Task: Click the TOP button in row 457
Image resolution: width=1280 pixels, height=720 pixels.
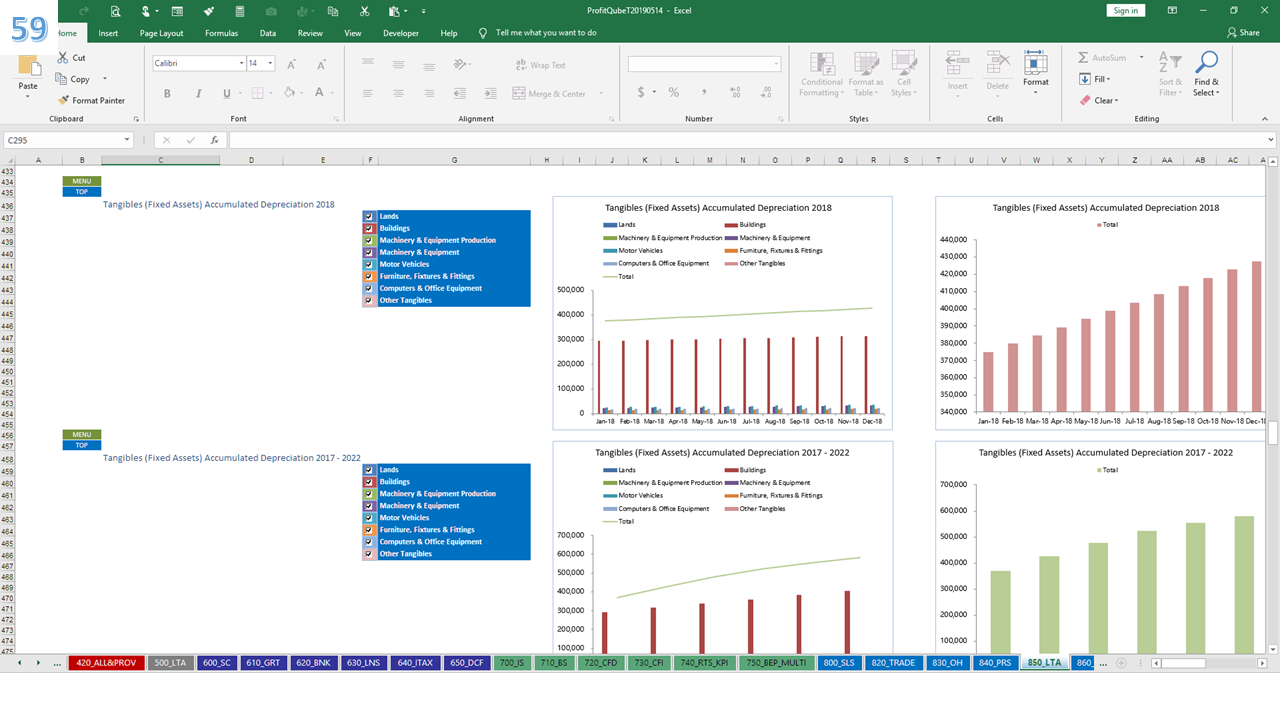Action: pos(82,445)
